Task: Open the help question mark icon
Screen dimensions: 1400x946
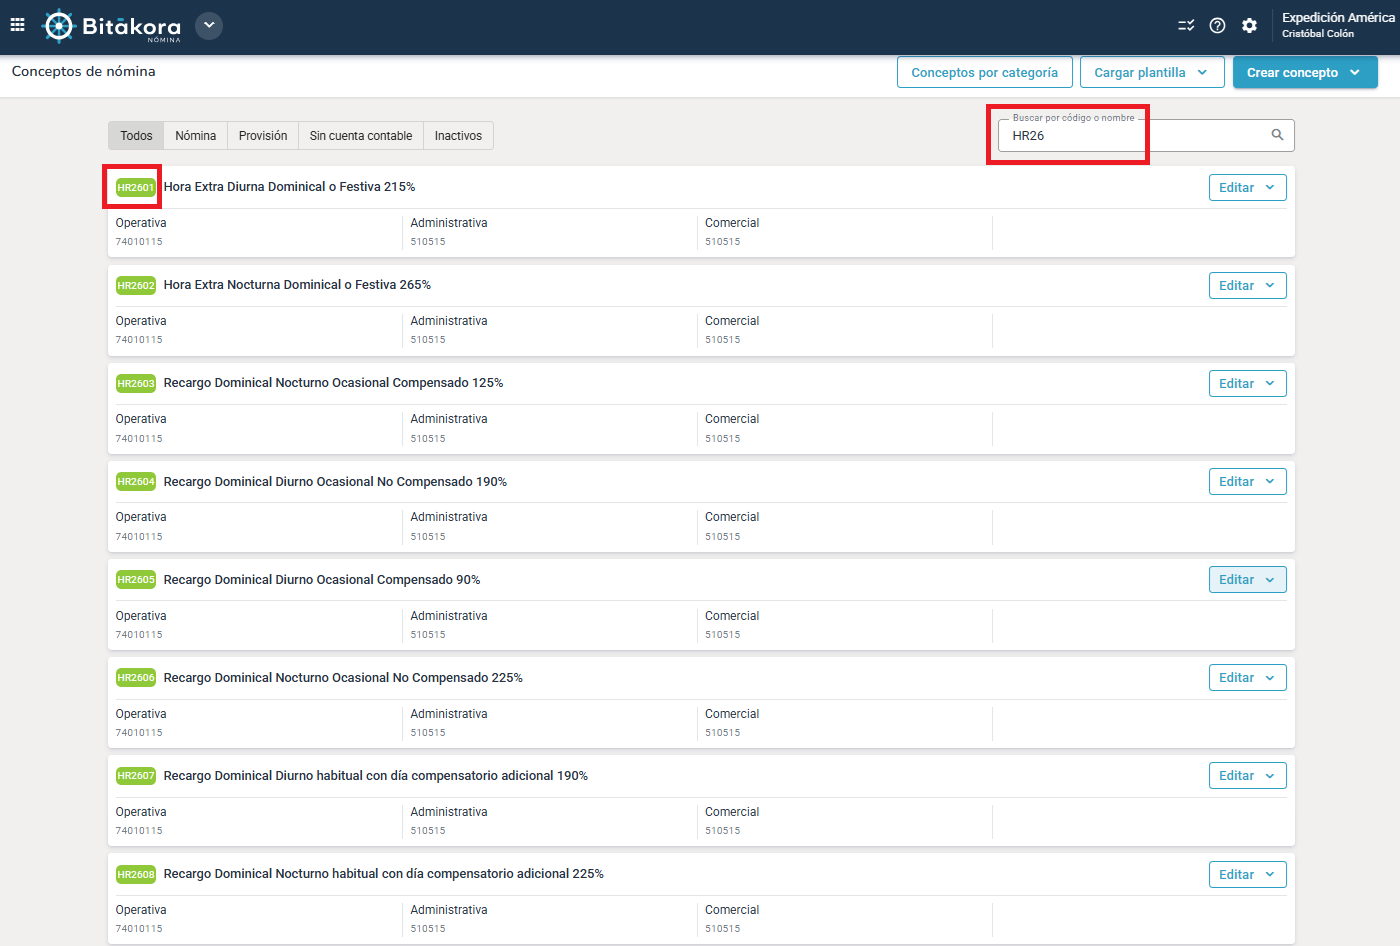Action: tap(1217, 26)
